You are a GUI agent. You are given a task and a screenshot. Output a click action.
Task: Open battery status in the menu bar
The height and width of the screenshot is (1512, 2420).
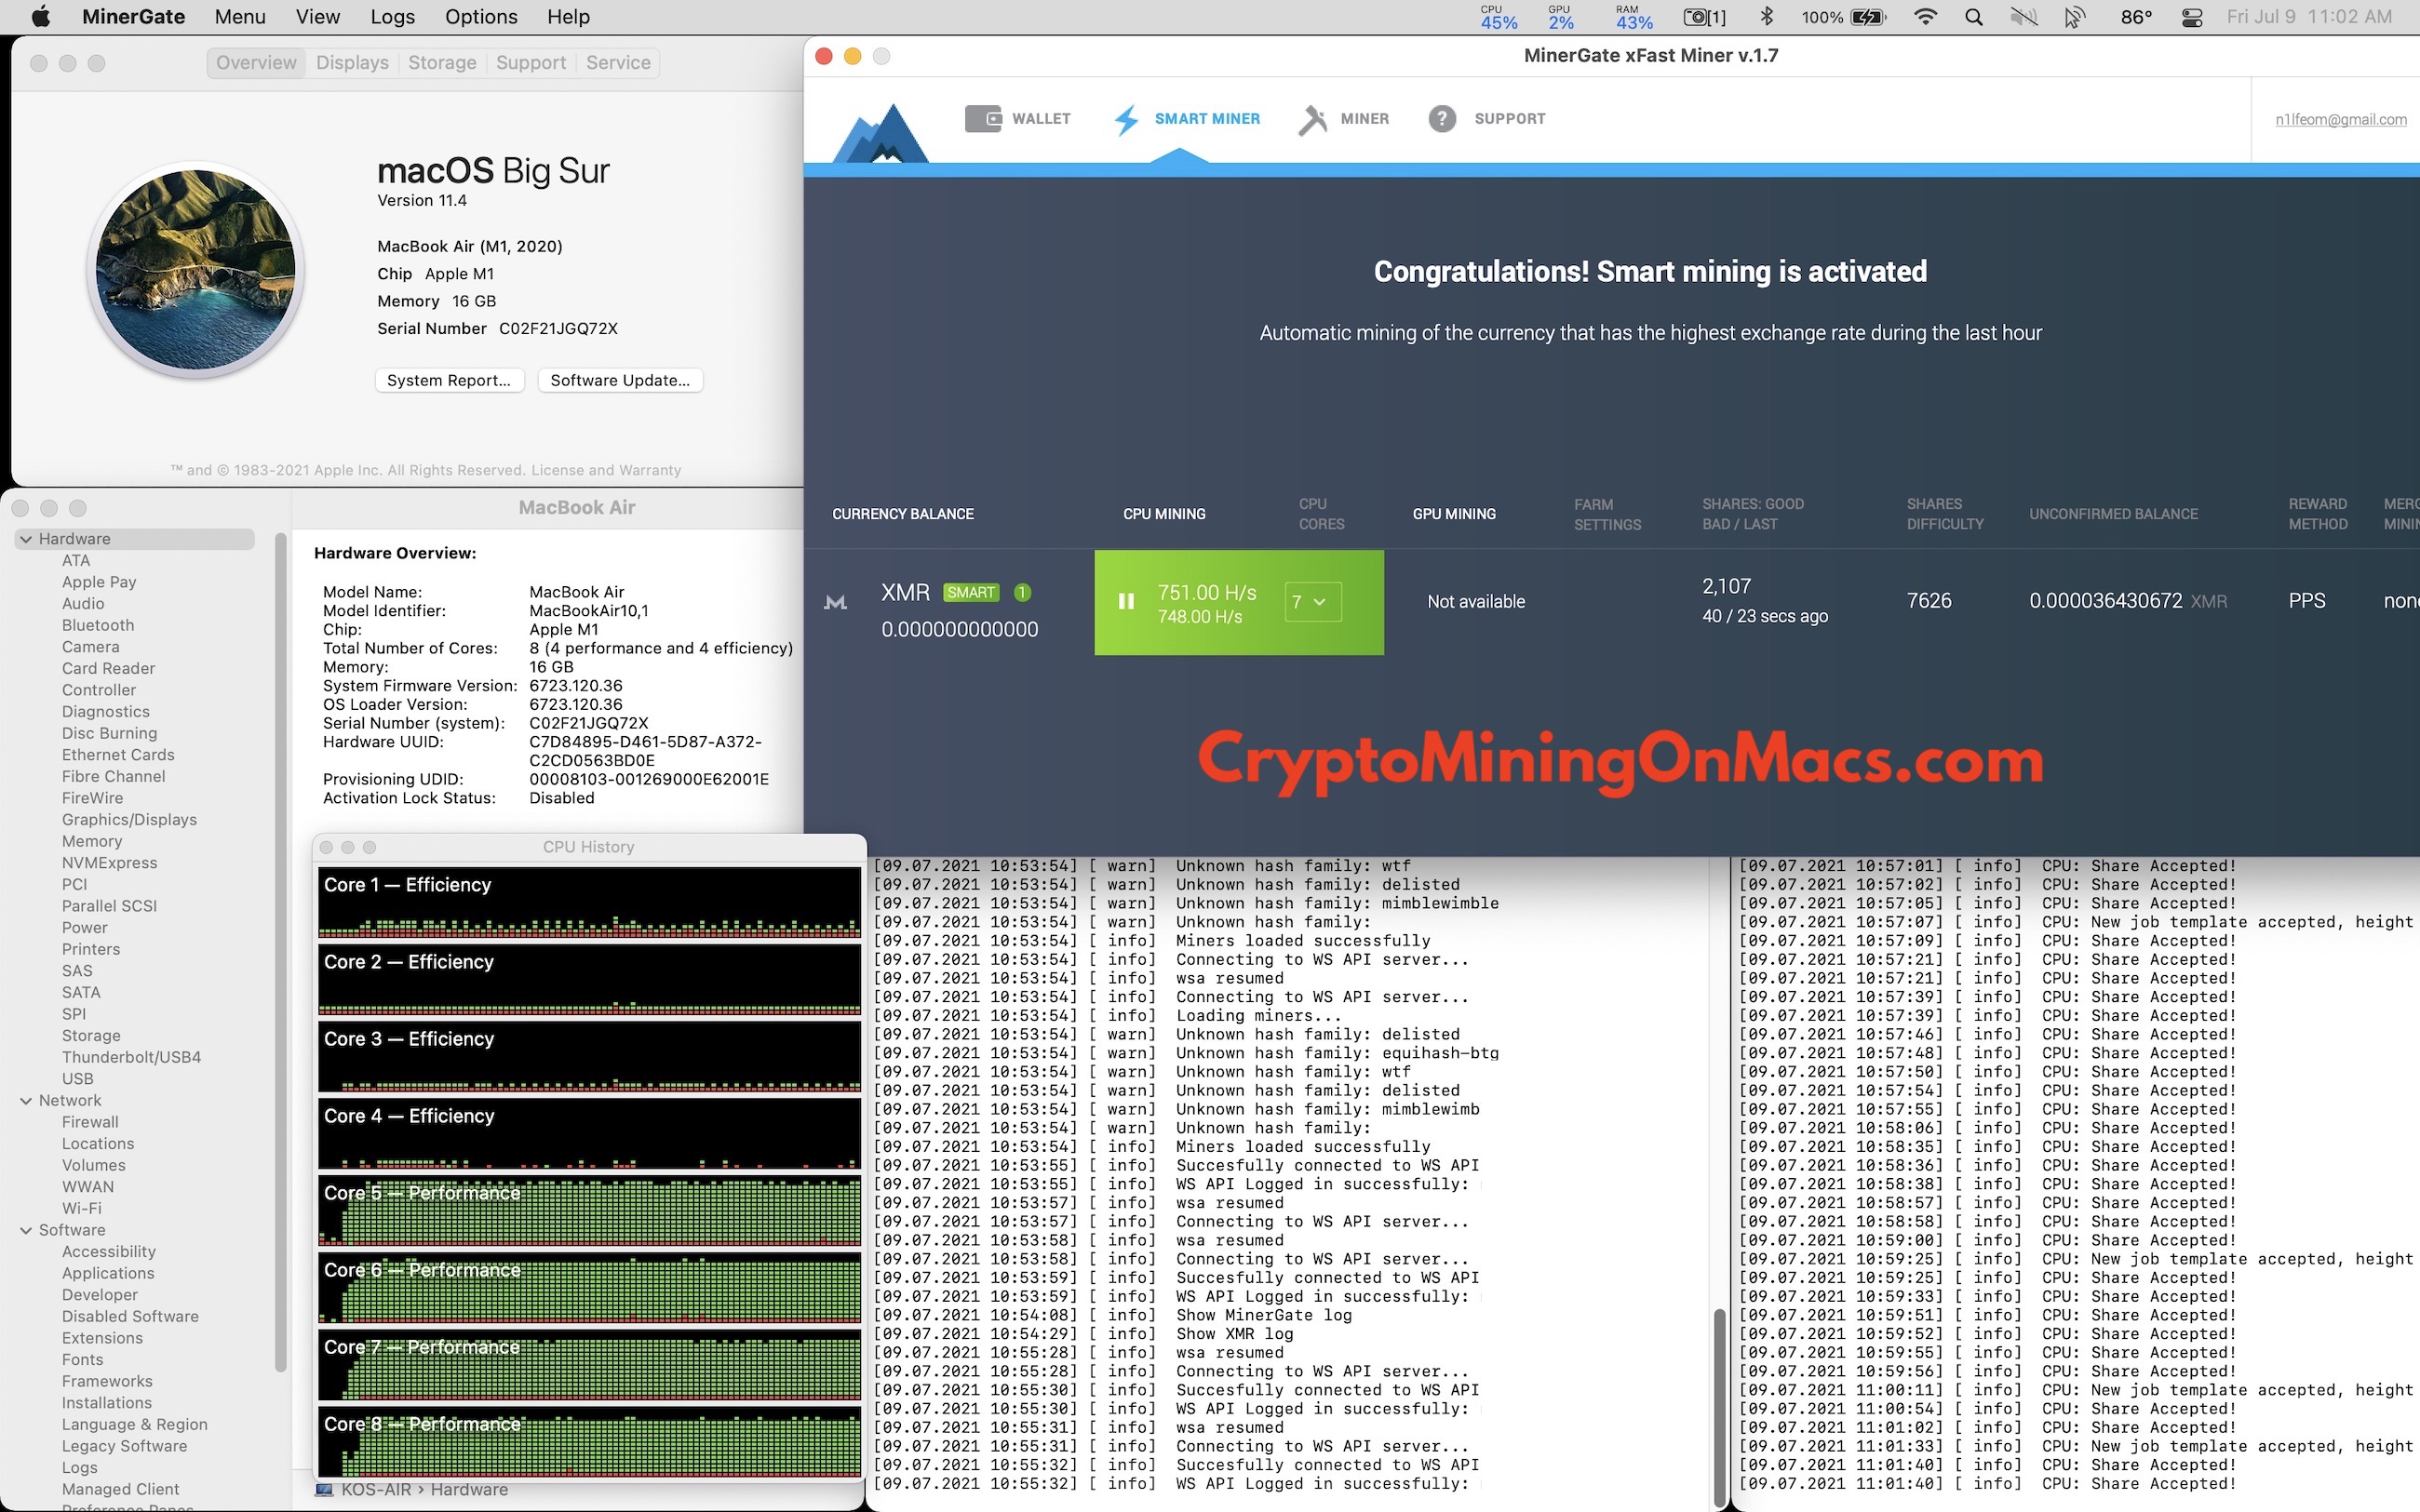click(1843, 17)
